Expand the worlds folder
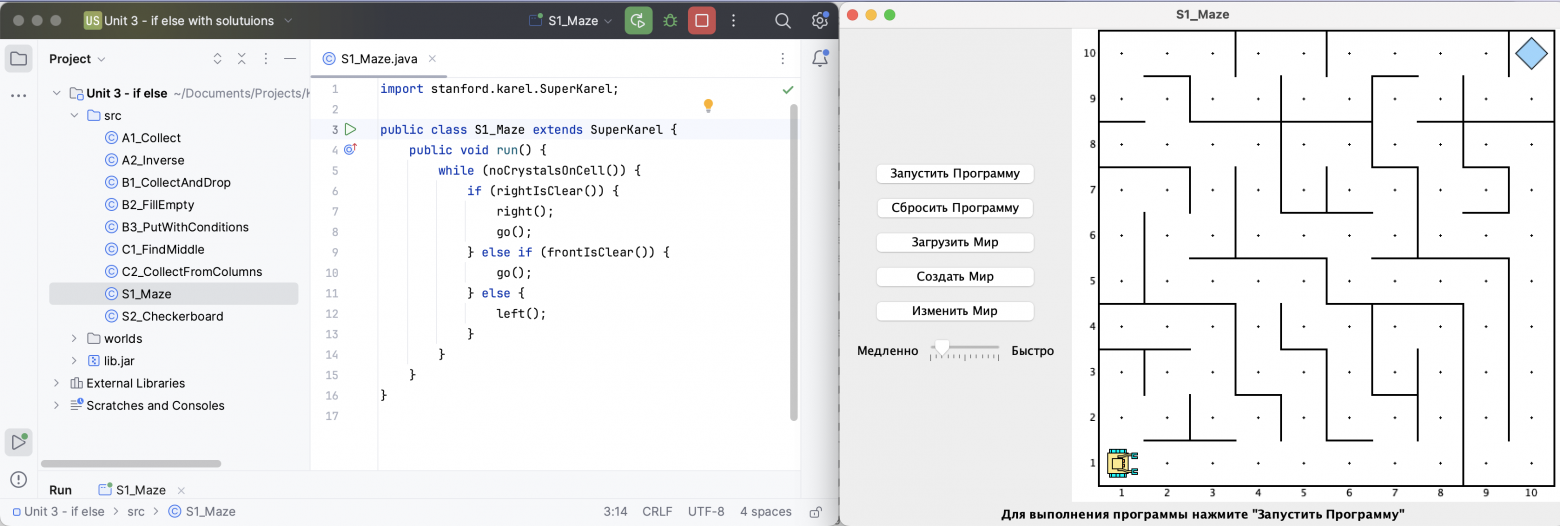The image size is (1560, 526). pyautogui.click(x=74, y=339)
